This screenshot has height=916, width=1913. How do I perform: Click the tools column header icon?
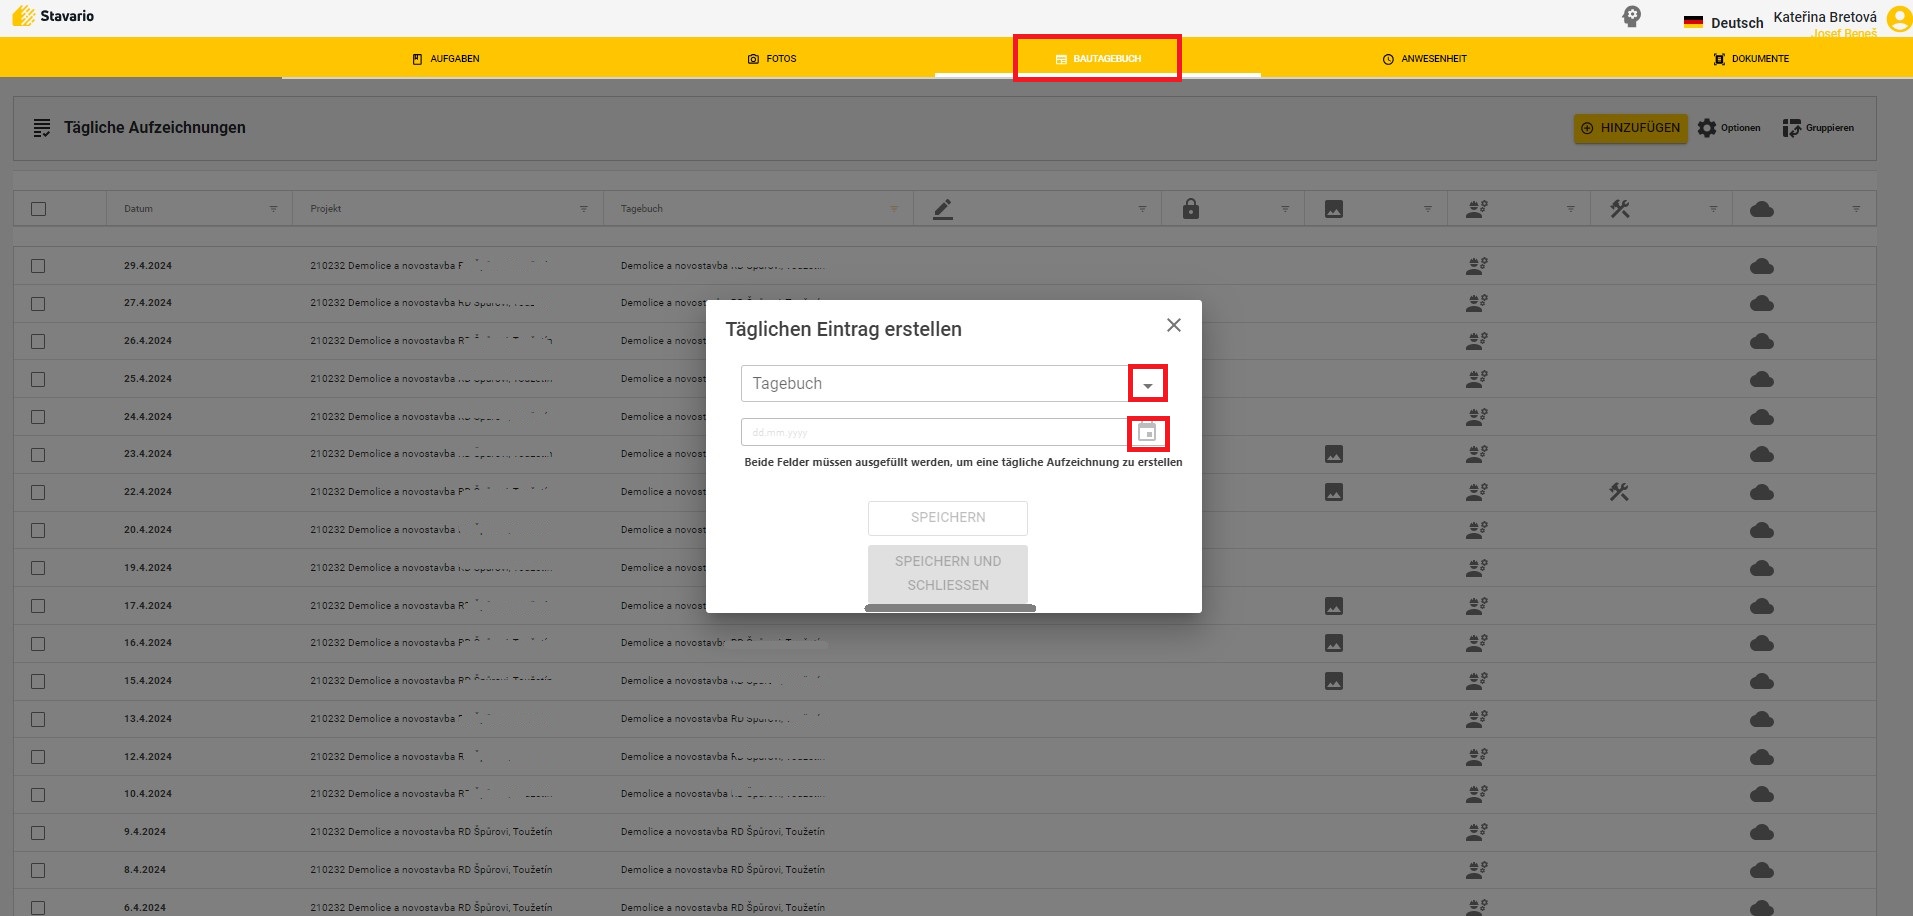pos(1620,209)
